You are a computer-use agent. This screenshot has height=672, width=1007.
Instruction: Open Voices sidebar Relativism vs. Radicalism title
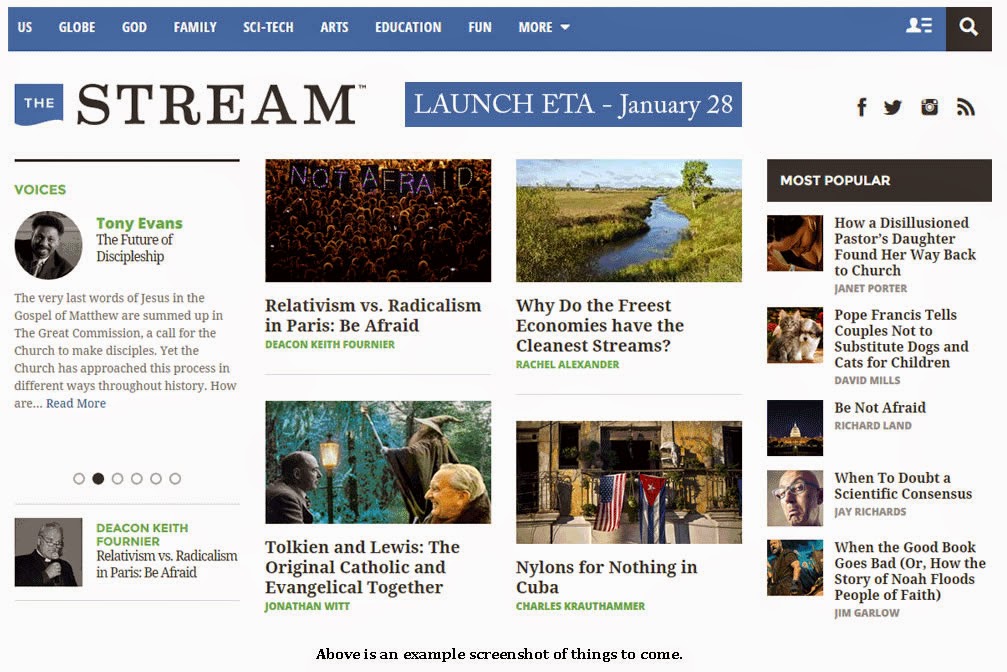[167, 564]
